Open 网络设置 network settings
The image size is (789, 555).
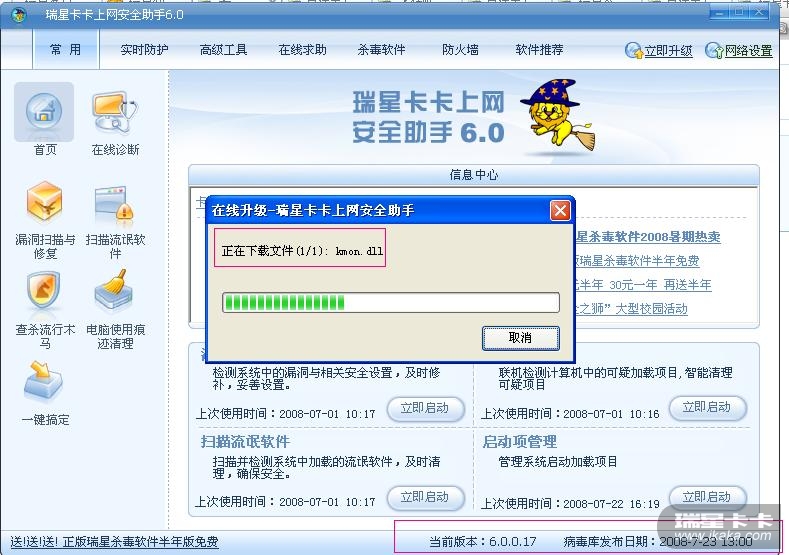(739, 51)
